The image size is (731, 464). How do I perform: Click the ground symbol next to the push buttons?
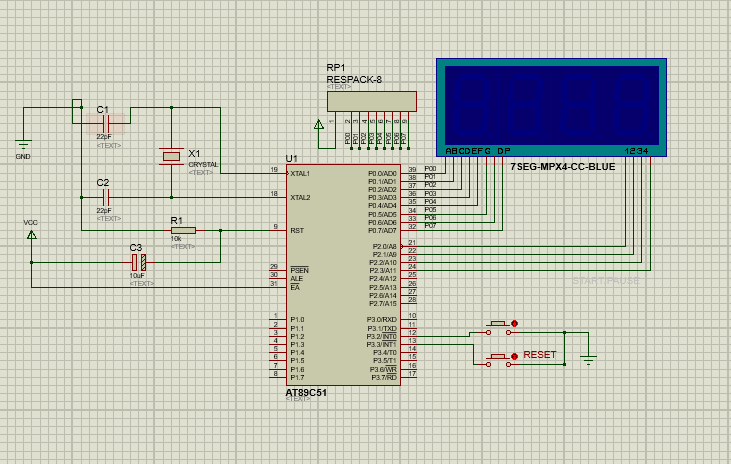[588, 359]
